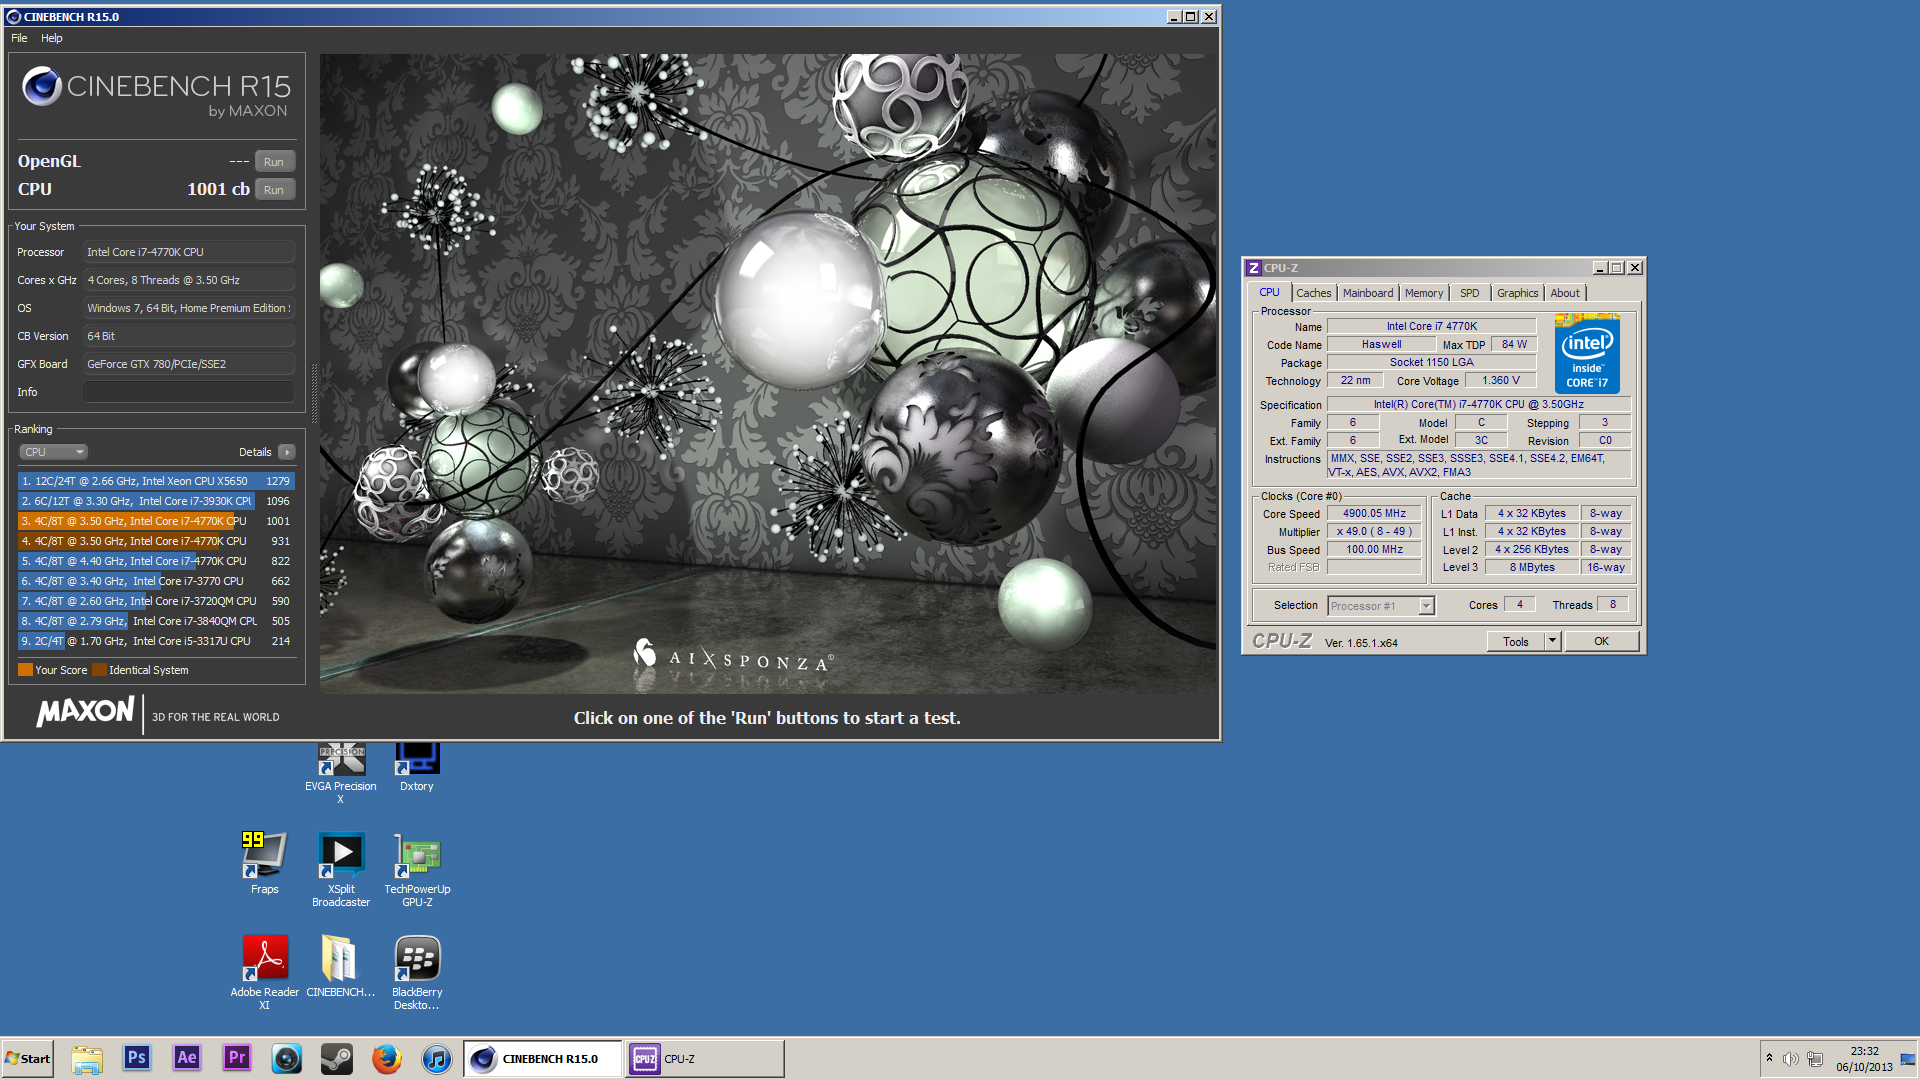This screenshot has width=1920, height=1080.
Task: Open the File menu in Cinebench
Action: point(19,38)
